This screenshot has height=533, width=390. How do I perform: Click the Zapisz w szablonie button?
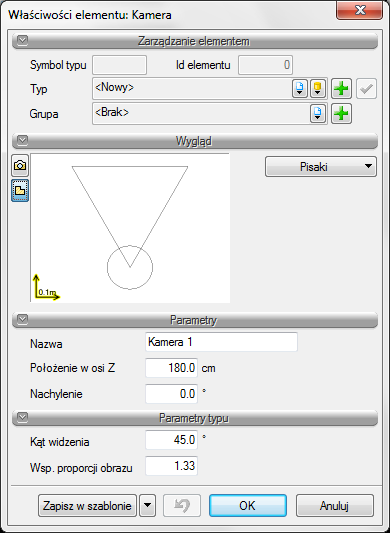87,505
